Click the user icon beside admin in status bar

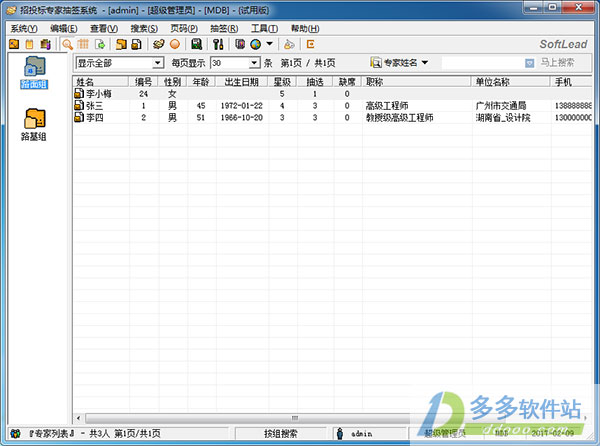pyautogui.click(x=340, y=433)
